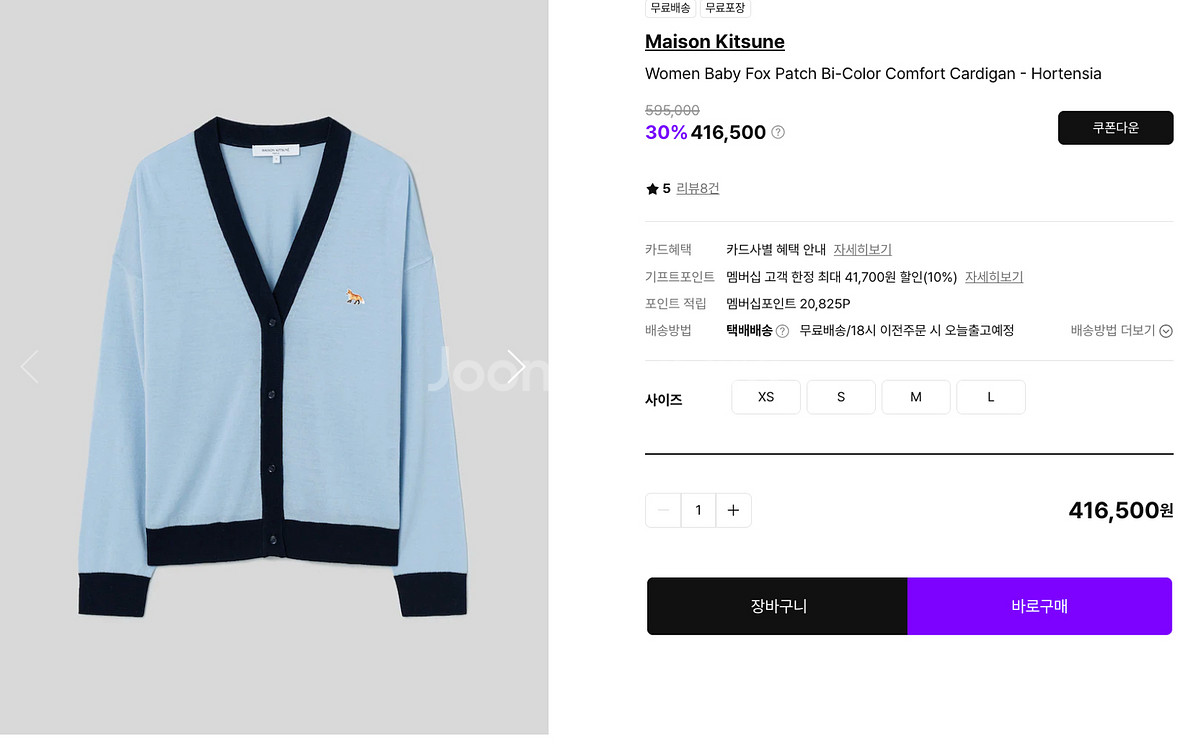Go to the next product image

(x=516, y=367)
